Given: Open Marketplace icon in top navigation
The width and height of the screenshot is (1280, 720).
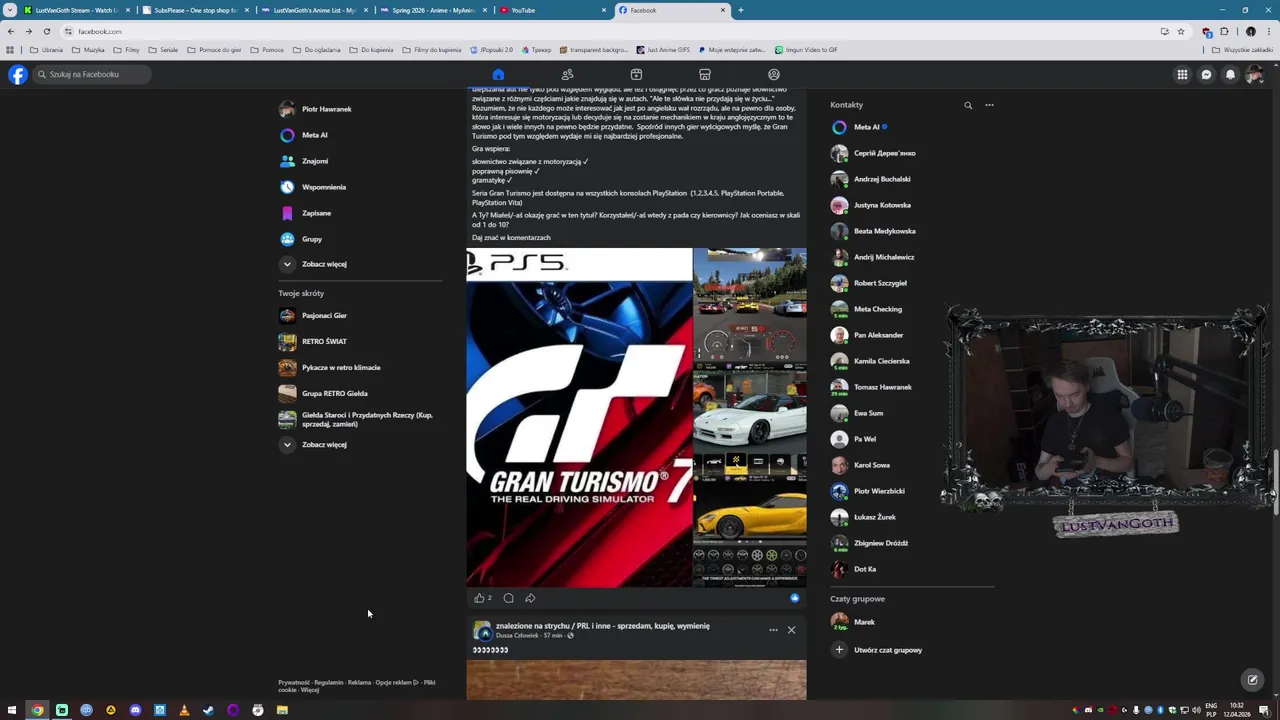Looking at the screenshot, I should coord(705,74).
